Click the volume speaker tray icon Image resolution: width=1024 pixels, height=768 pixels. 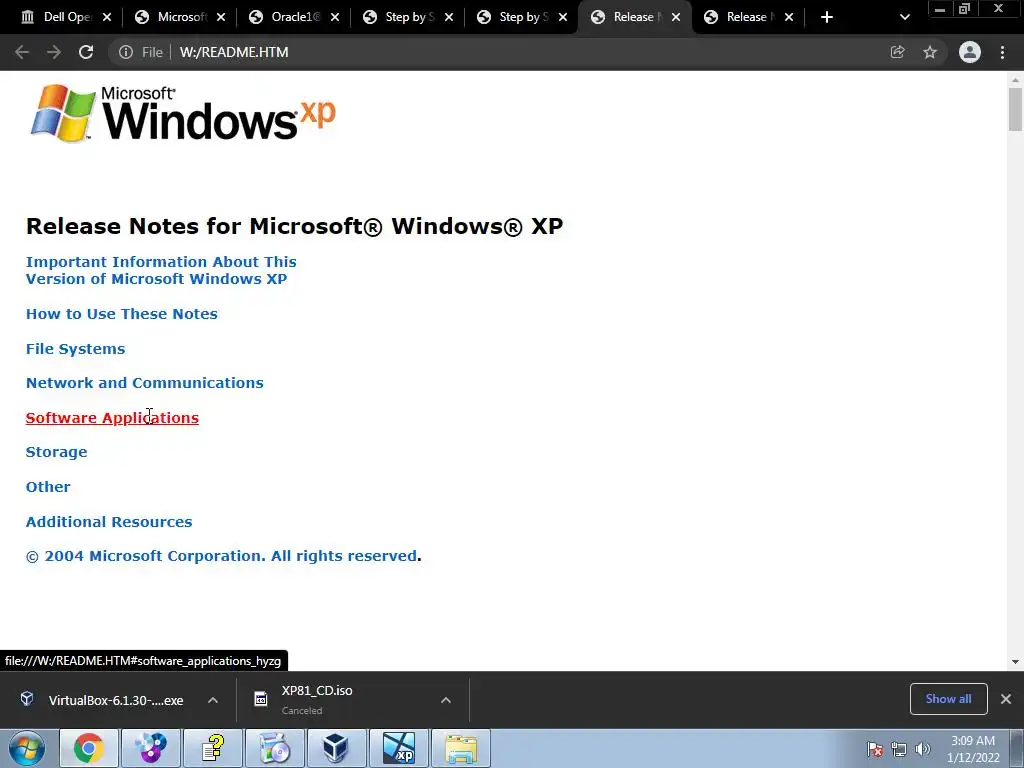(x=923, y=749)
